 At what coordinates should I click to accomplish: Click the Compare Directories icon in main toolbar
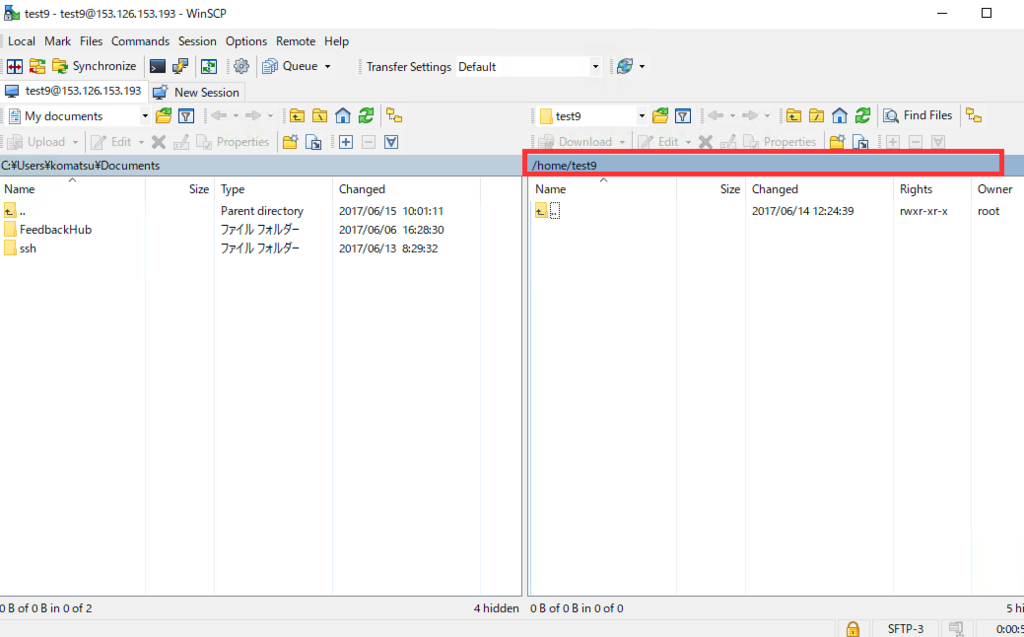(15, 66)
